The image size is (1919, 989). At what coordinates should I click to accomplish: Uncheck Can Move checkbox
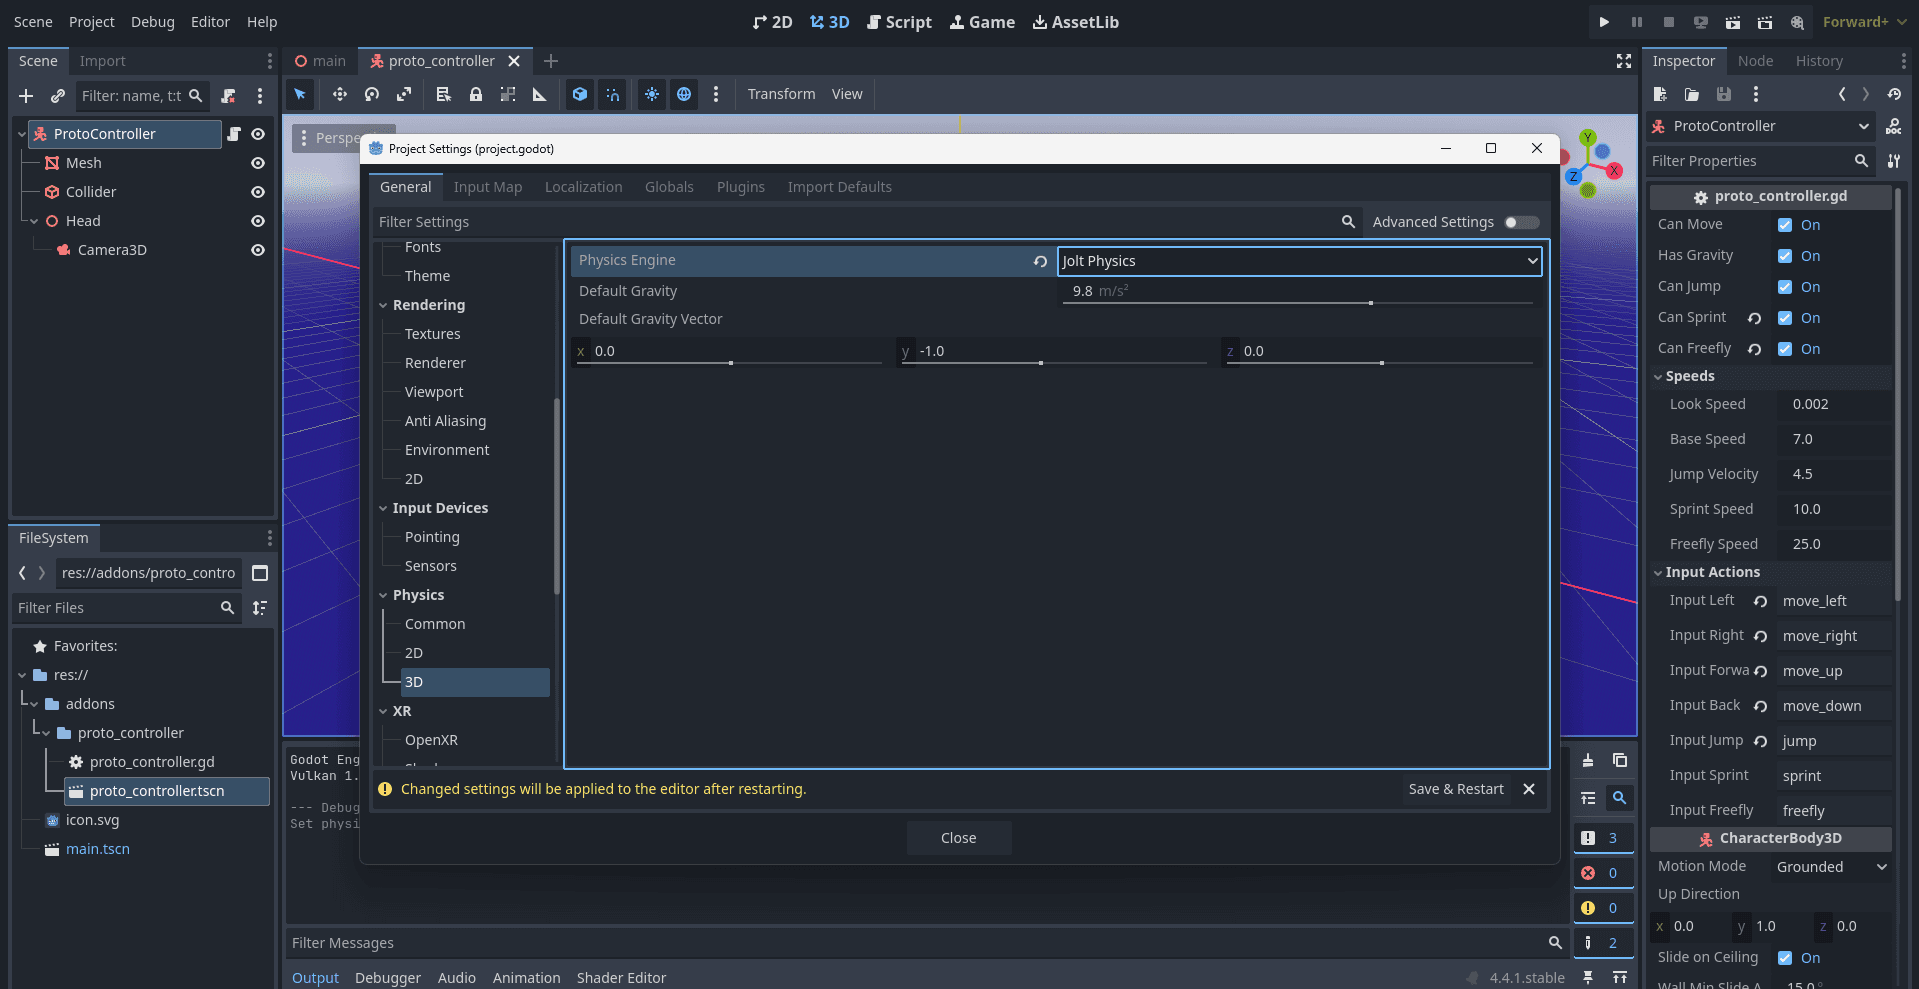coord(1785,225)
